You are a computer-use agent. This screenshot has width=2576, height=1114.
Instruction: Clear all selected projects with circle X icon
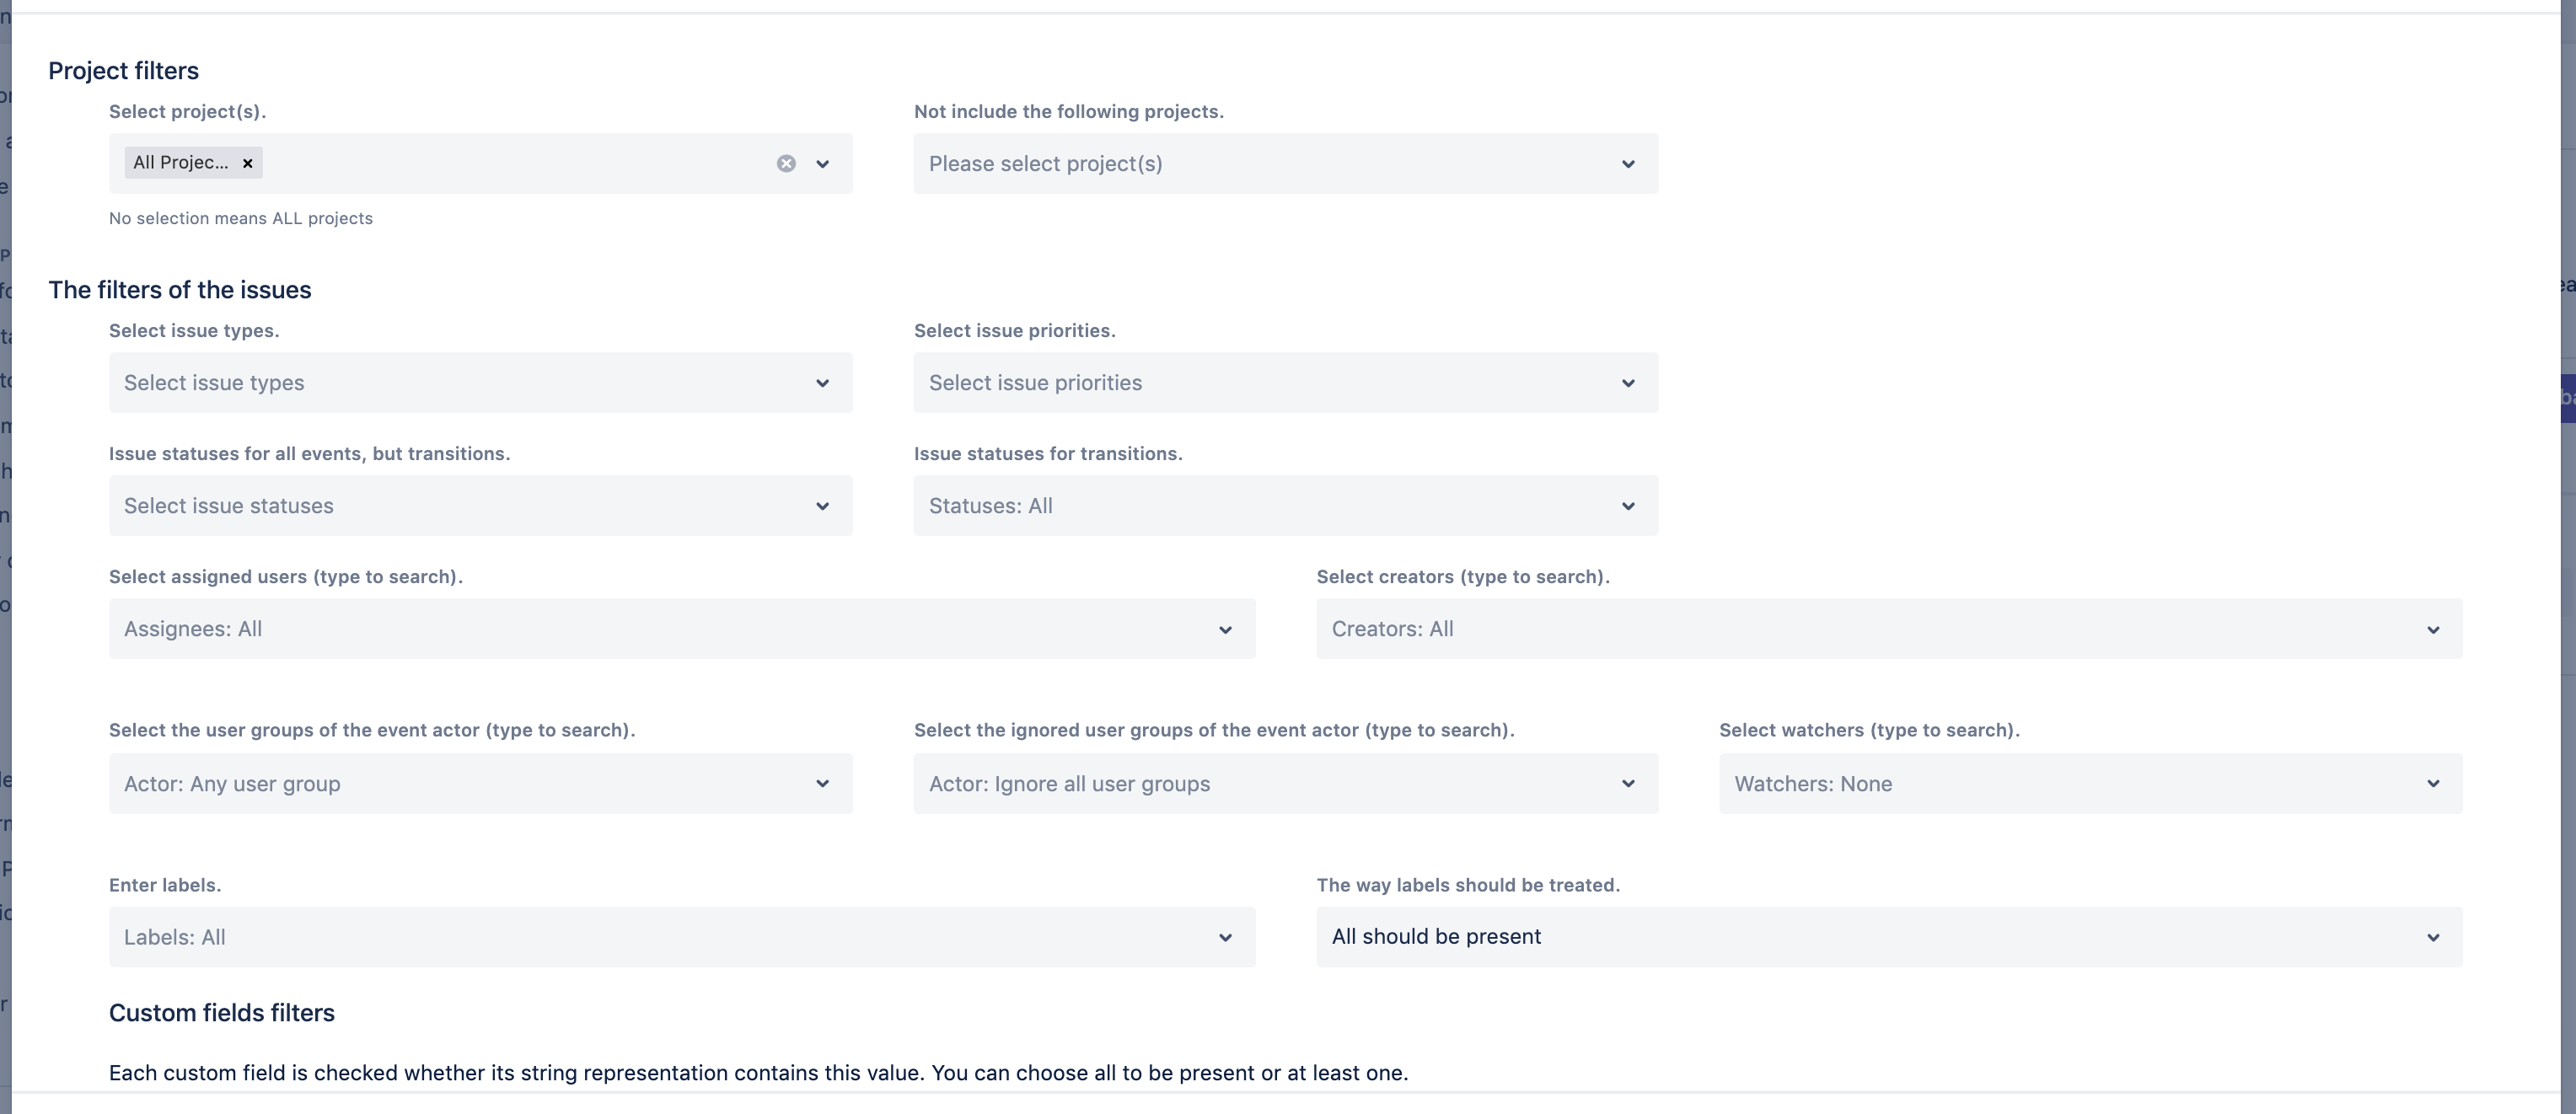point(786,163)
